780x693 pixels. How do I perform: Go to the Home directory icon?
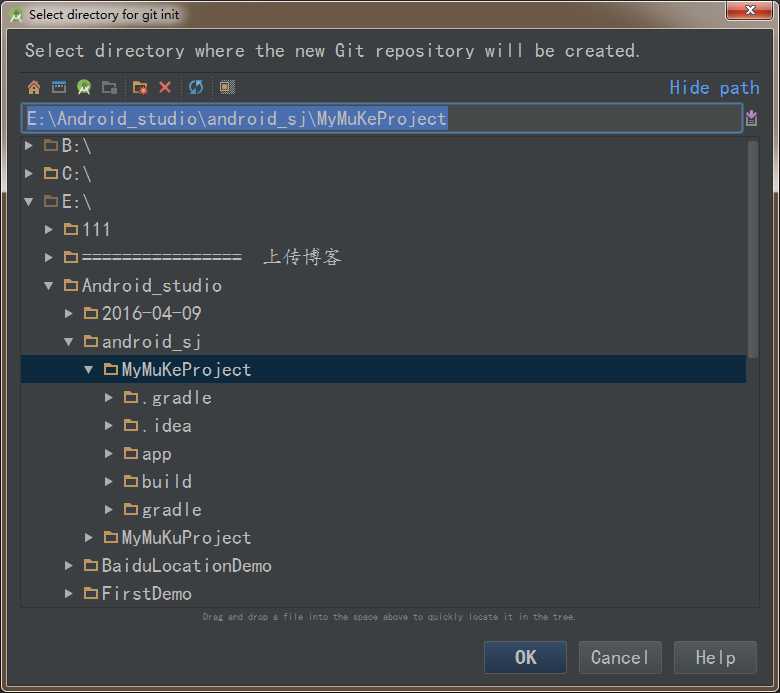(x=34, y=88)
